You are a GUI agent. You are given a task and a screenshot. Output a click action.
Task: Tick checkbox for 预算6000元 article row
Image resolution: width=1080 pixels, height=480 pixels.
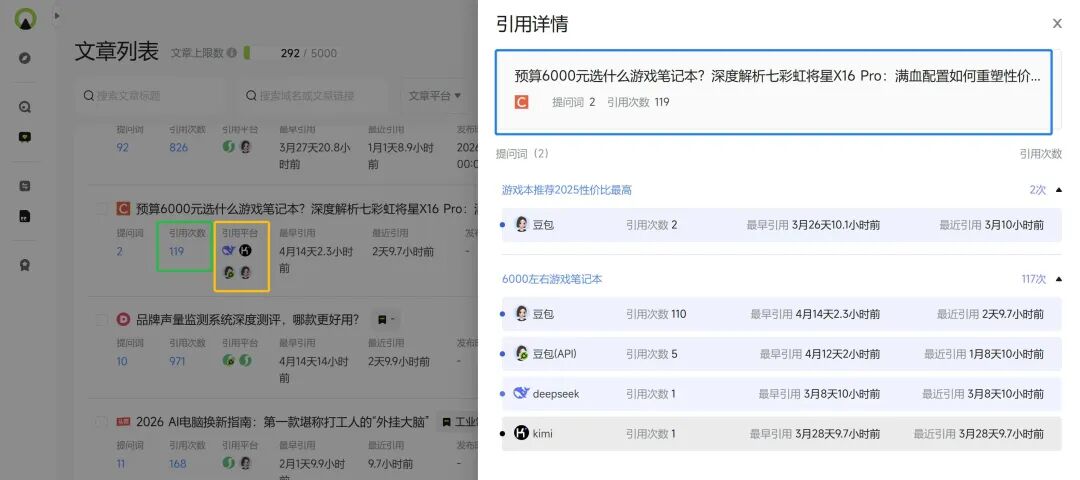(102, 208)
